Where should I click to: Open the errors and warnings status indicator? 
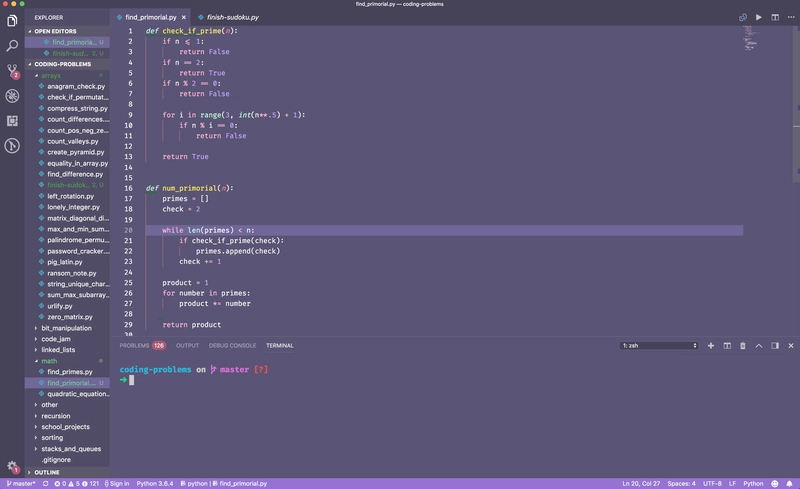pyautogui.click(x=77, y=483)
